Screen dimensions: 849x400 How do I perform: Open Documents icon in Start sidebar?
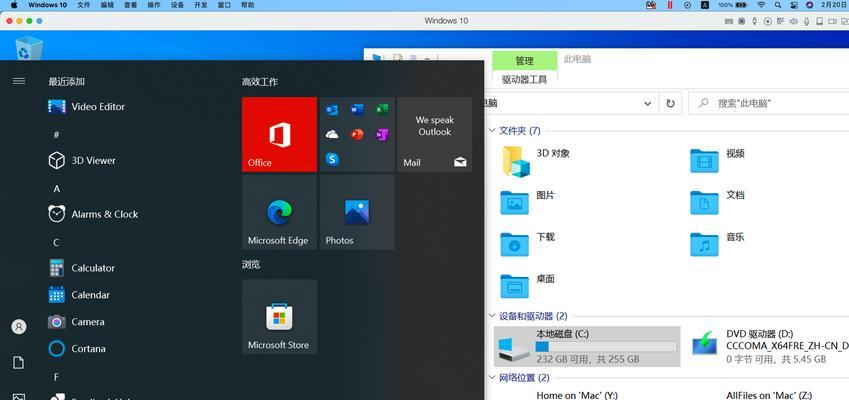pyautogui.click(x=19, y=363)
